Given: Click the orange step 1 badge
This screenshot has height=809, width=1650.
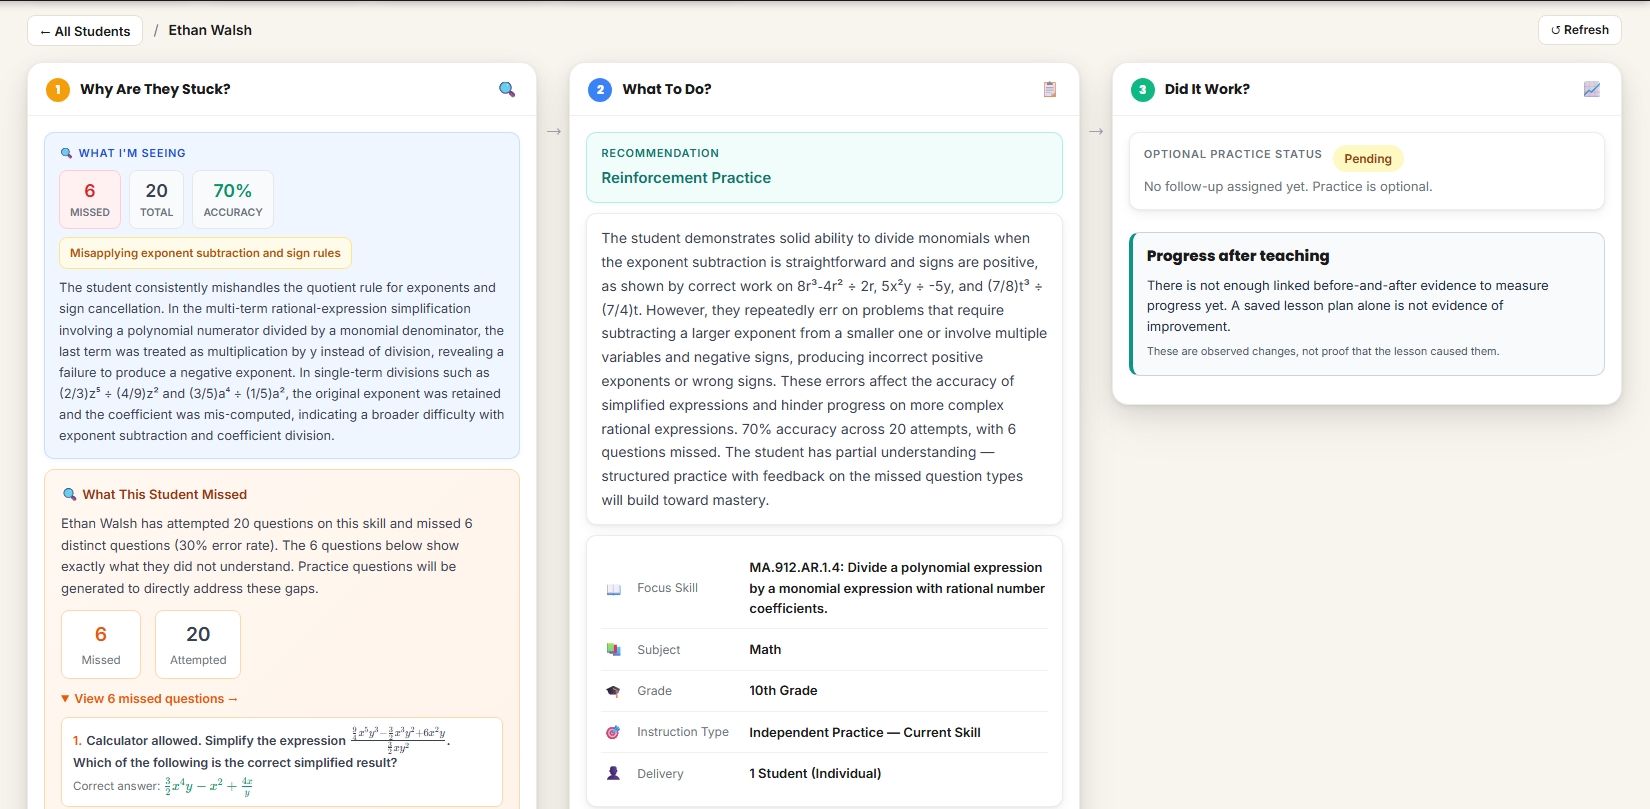Looking at the screenshot, I should coord(58,89).
